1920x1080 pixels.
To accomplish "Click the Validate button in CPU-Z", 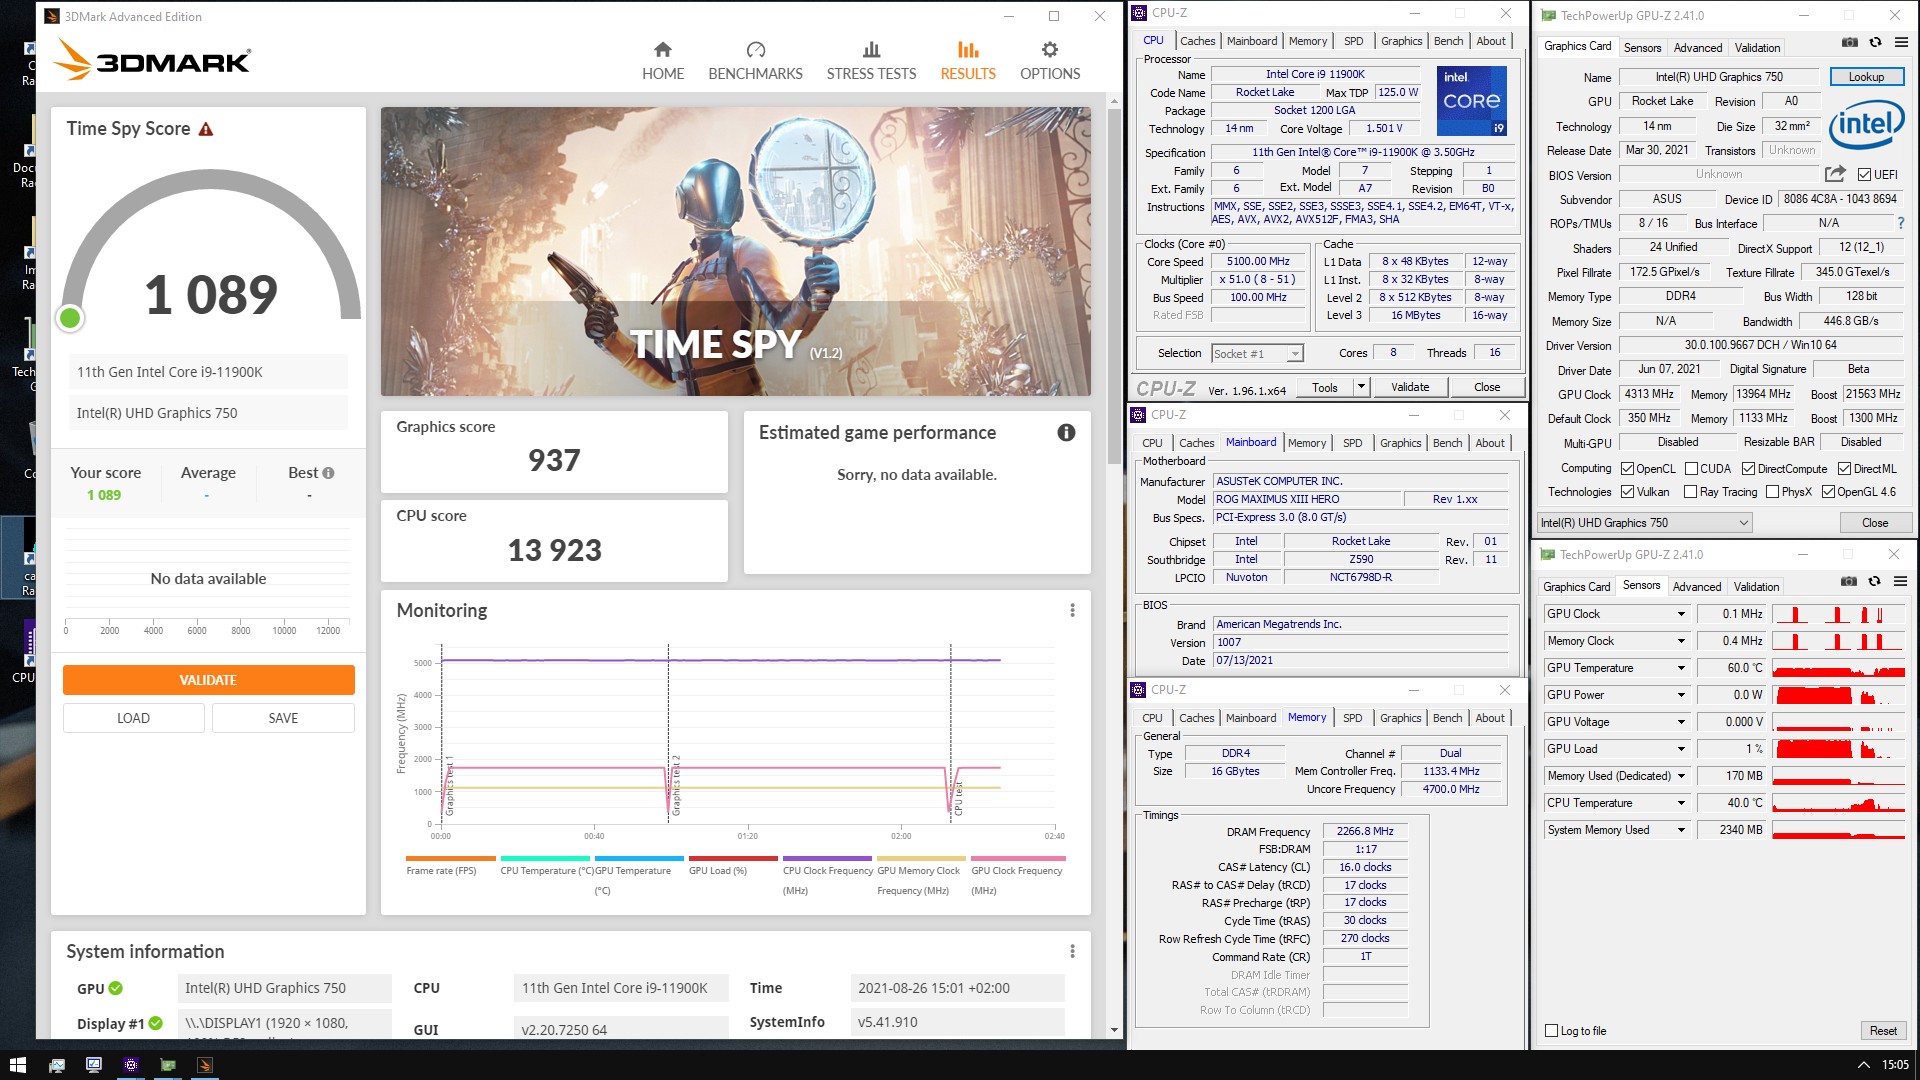I will (x=1409, y=387).
